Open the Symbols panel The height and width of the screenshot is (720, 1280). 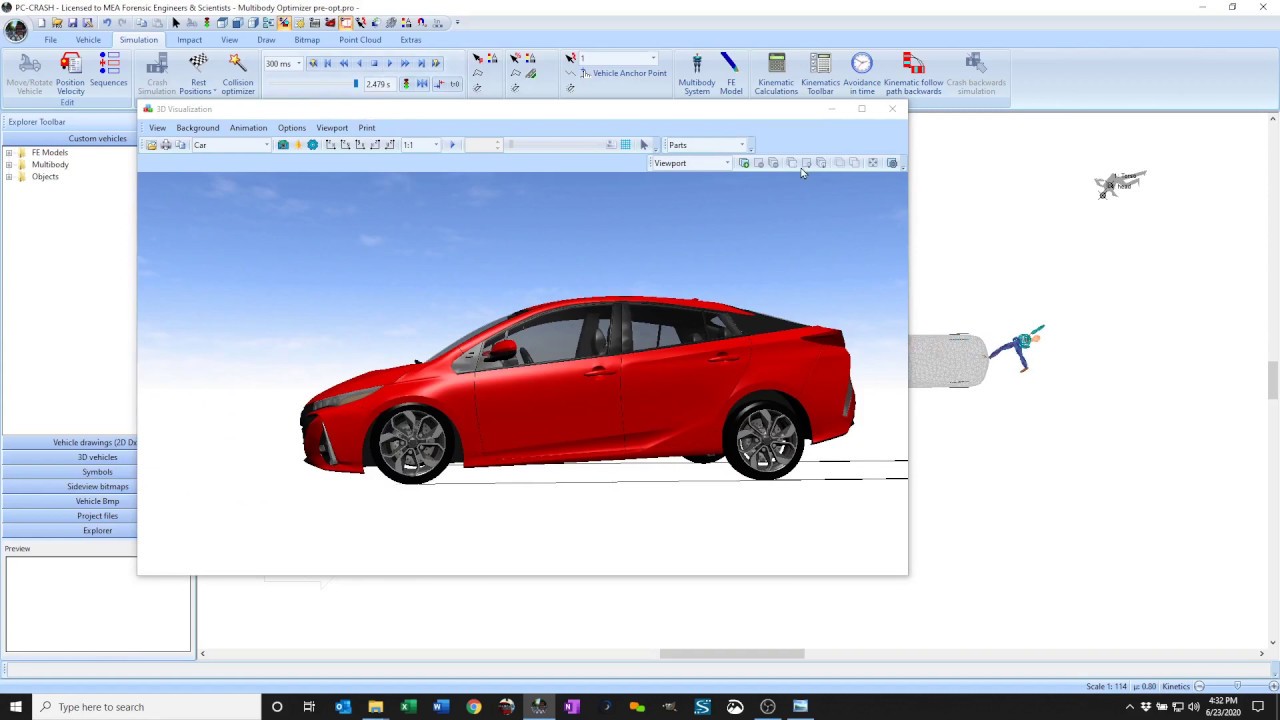click(69, 472)
